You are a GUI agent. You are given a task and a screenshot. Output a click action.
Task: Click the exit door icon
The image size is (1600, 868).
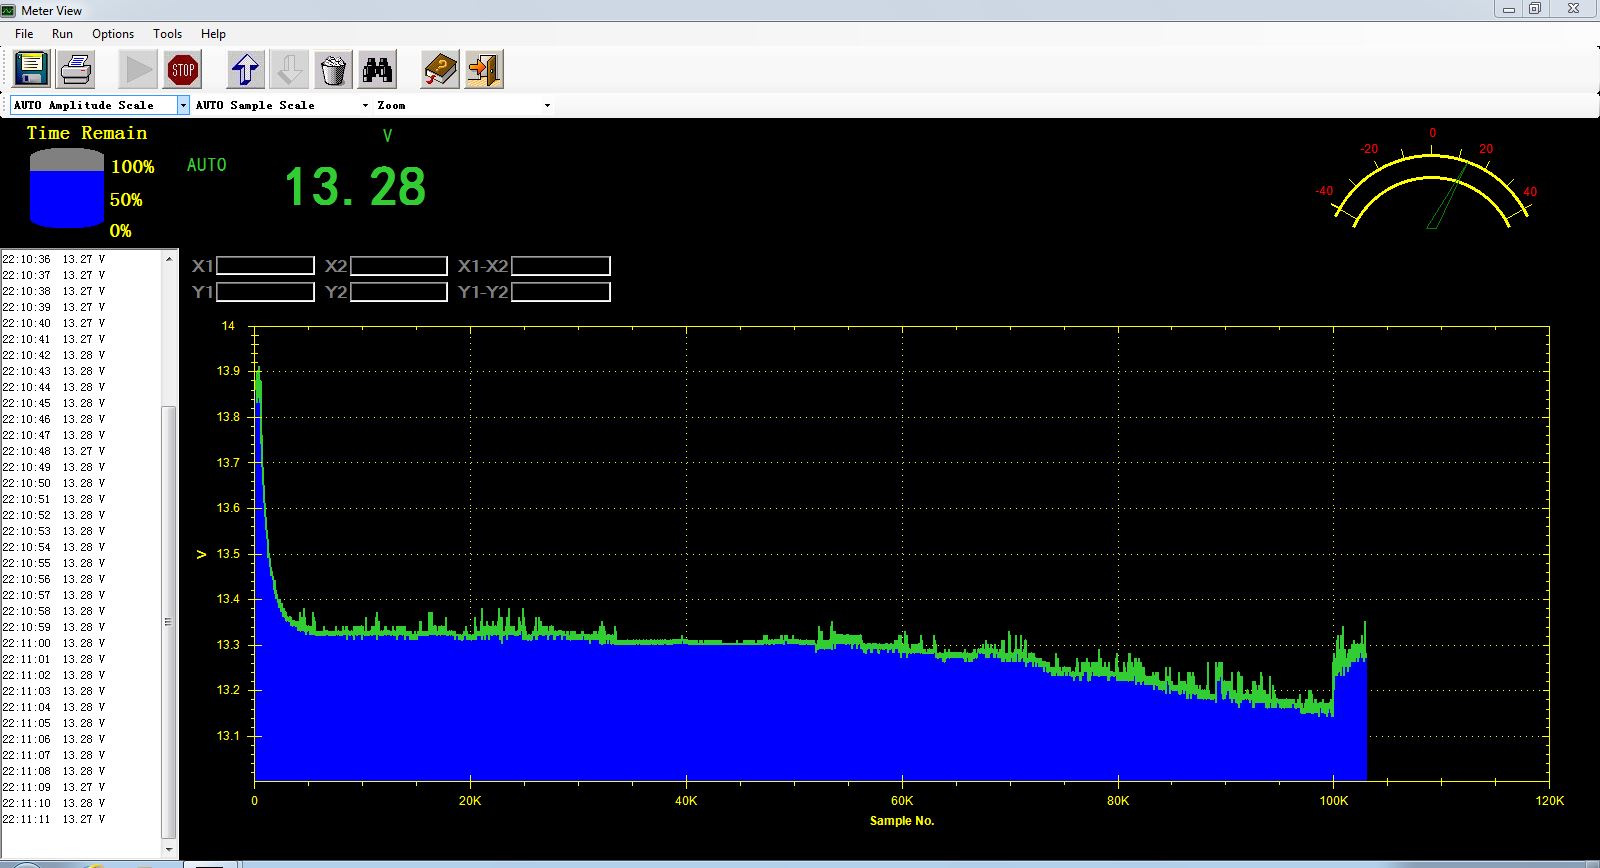coord(484,70)
